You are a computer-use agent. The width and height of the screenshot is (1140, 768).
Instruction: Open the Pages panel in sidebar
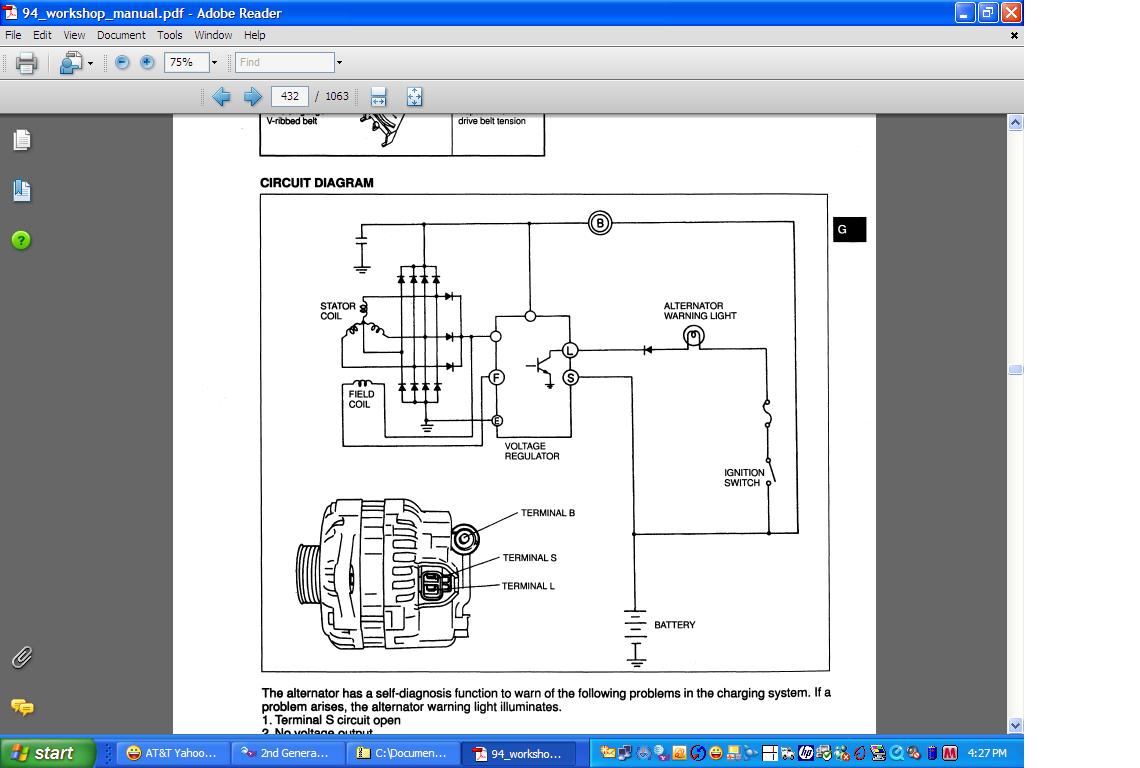(21, 140)
